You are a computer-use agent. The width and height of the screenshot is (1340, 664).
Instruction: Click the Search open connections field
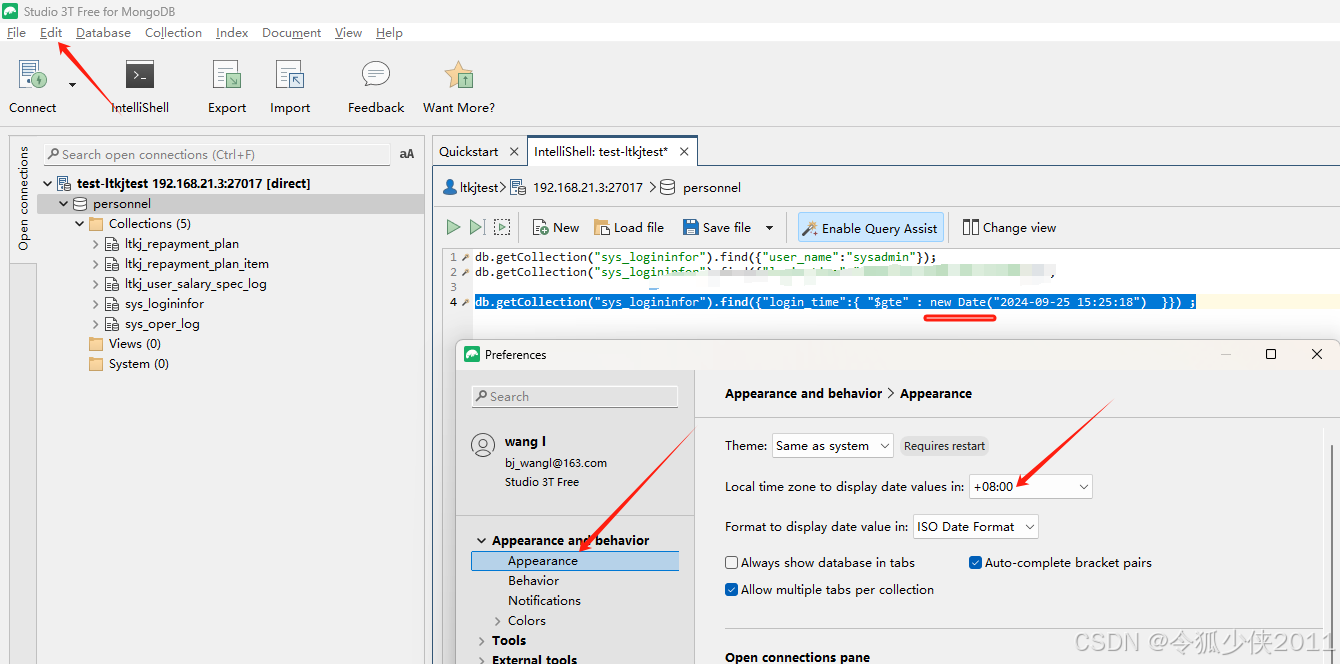217,154
